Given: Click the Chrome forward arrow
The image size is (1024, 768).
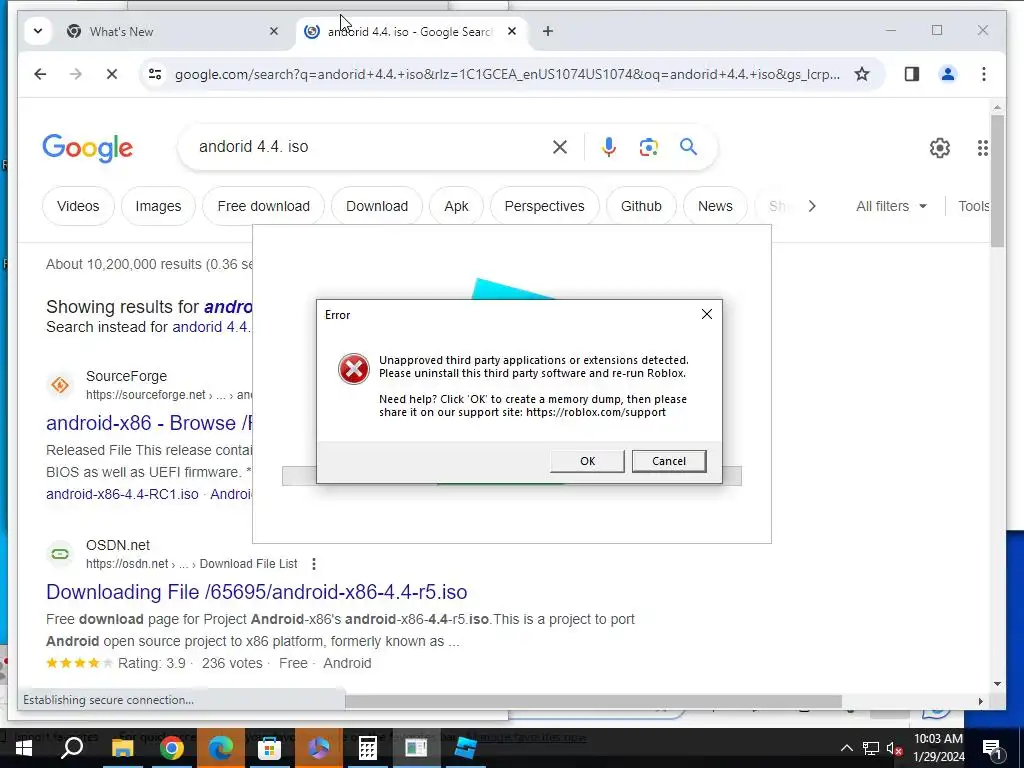Looking at the screenshot, I should pyautogui.click(x=76, y=74).
